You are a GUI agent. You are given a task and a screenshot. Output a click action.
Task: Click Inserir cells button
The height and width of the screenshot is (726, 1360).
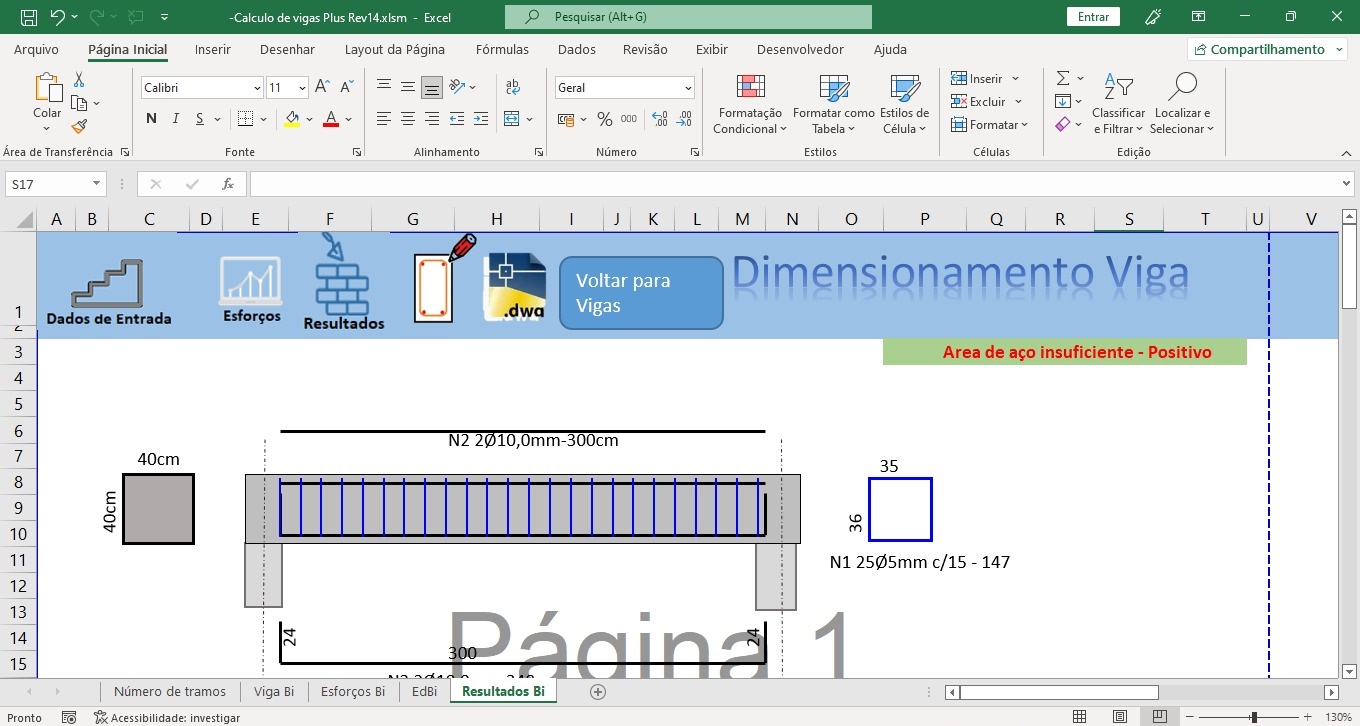click(976, 78)
